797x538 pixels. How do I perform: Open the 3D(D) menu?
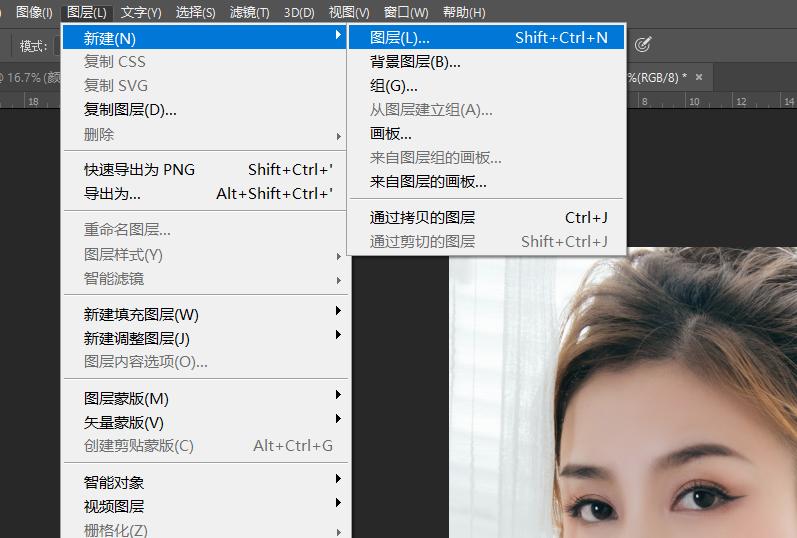299,12
